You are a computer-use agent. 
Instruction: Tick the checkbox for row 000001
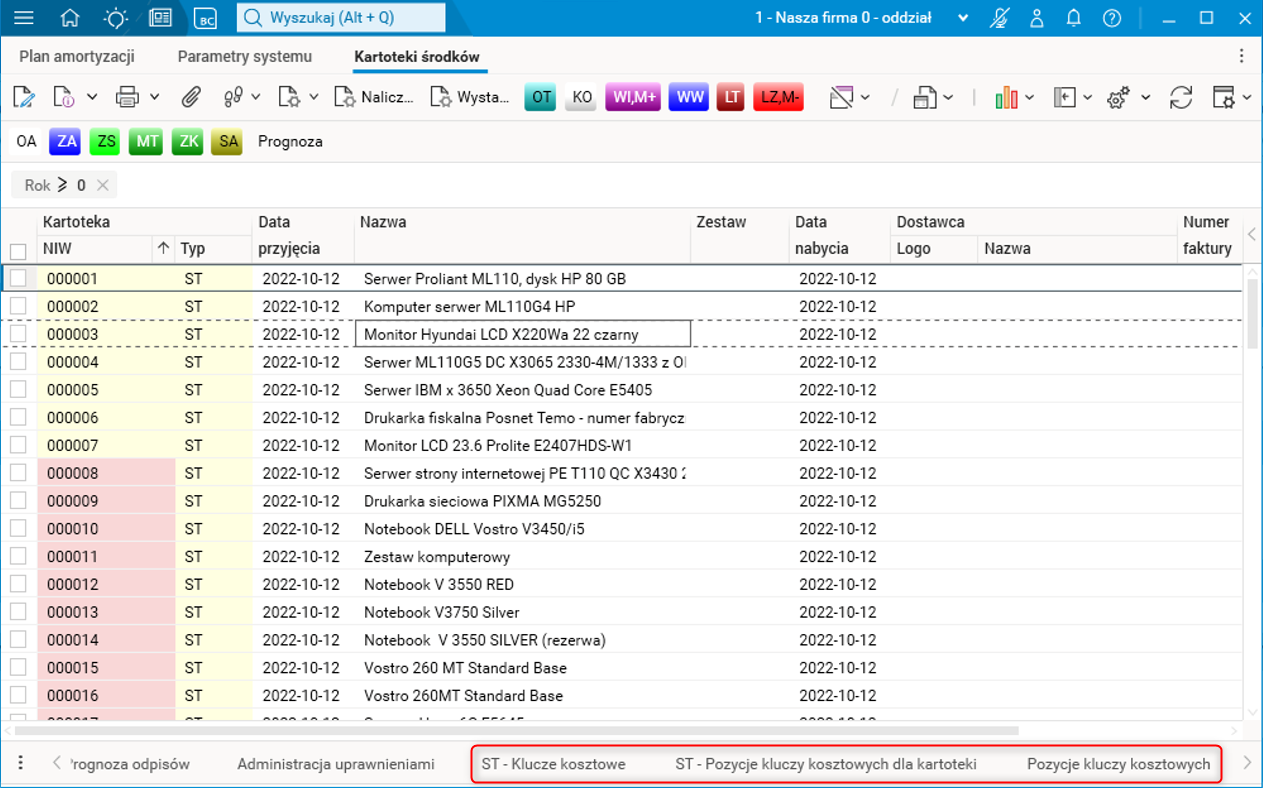(x=18, y=279)
